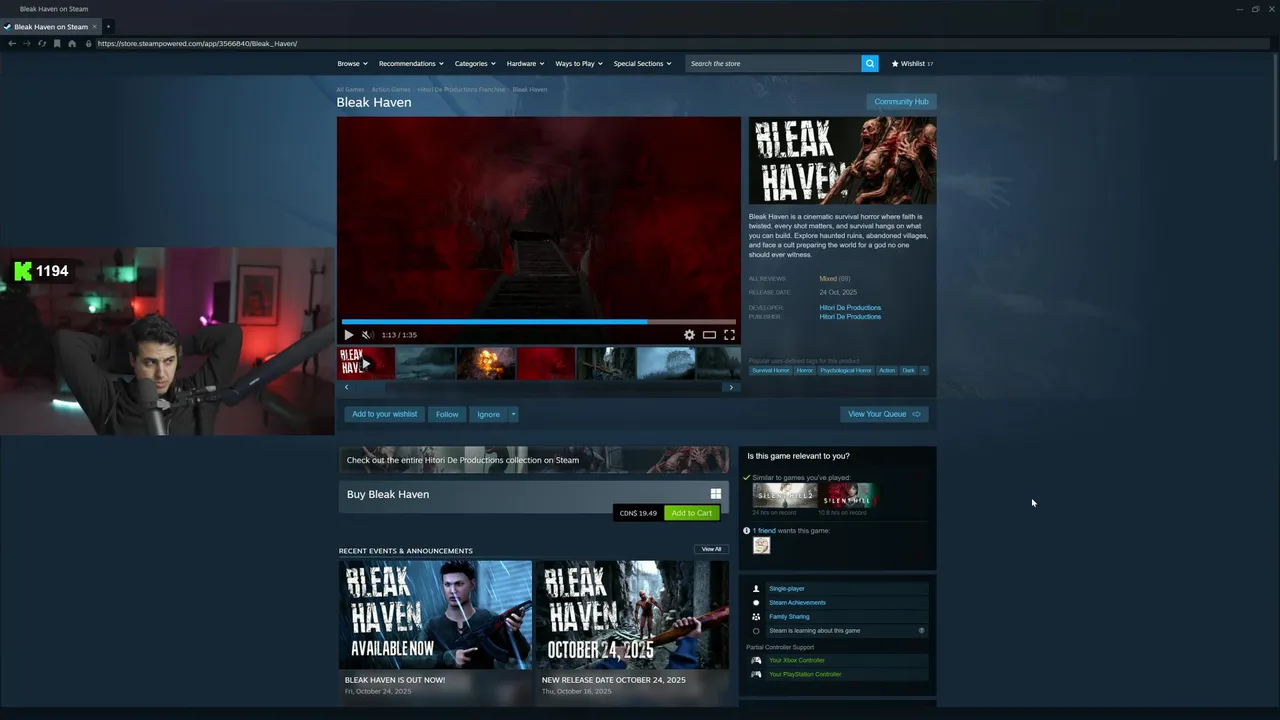Toggle theater mode on the trailer
The width and height of the screenshot is (1280, 720).
[x=709, y=335]
